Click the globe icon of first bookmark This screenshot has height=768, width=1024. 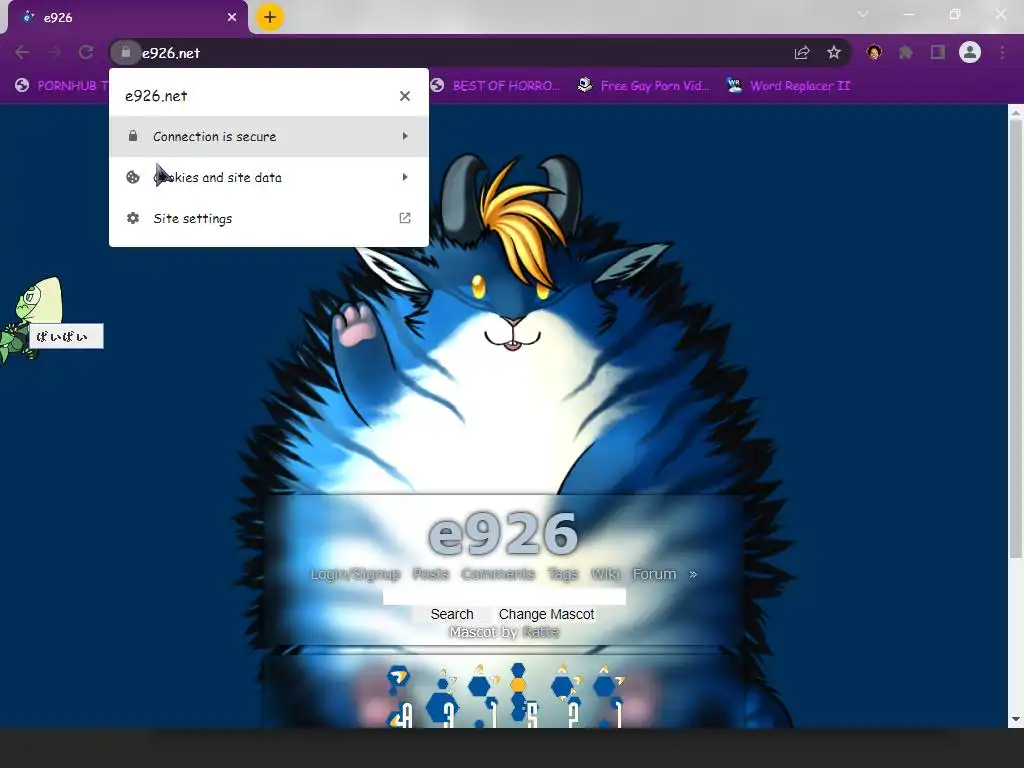click(x=22, y=85)
